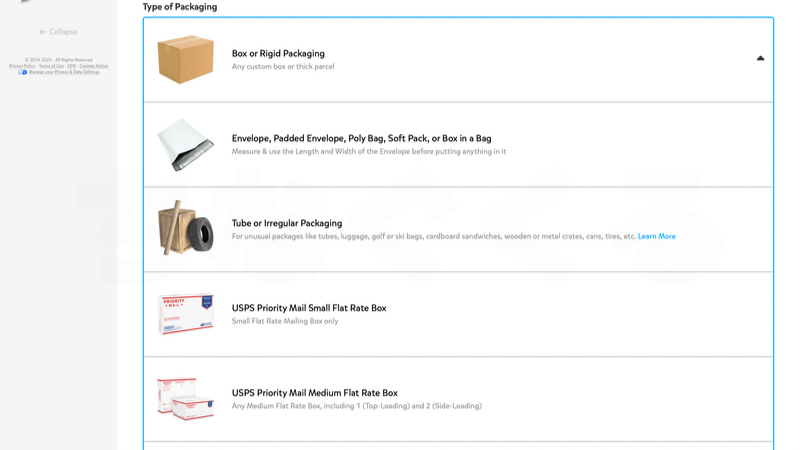The height and width of the screenshot is (450, 800).
Task: Click the cardboard box packaging image
Action: click(185, 59)
